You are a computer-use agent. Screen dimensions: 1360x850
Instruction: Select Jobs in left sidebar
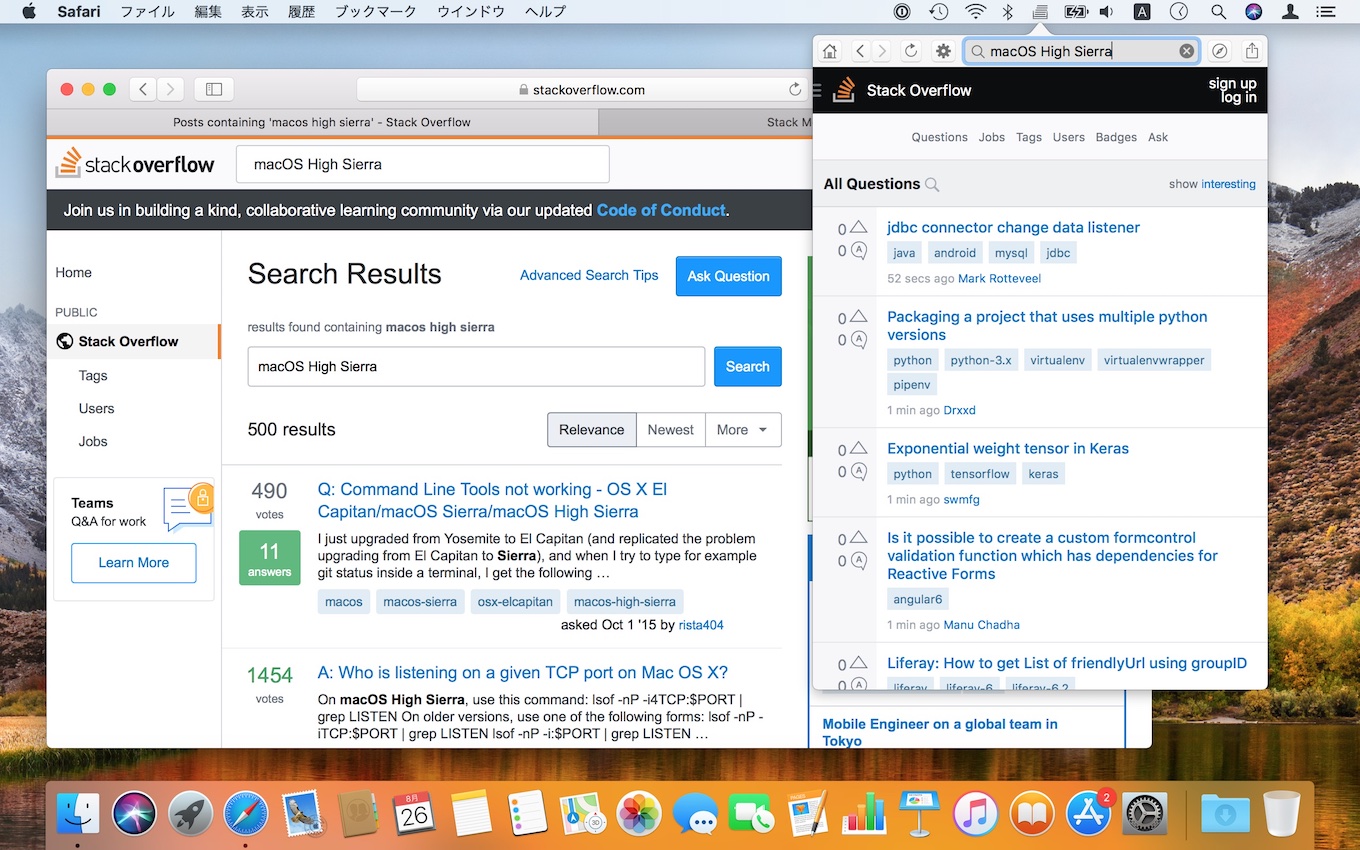93,441
